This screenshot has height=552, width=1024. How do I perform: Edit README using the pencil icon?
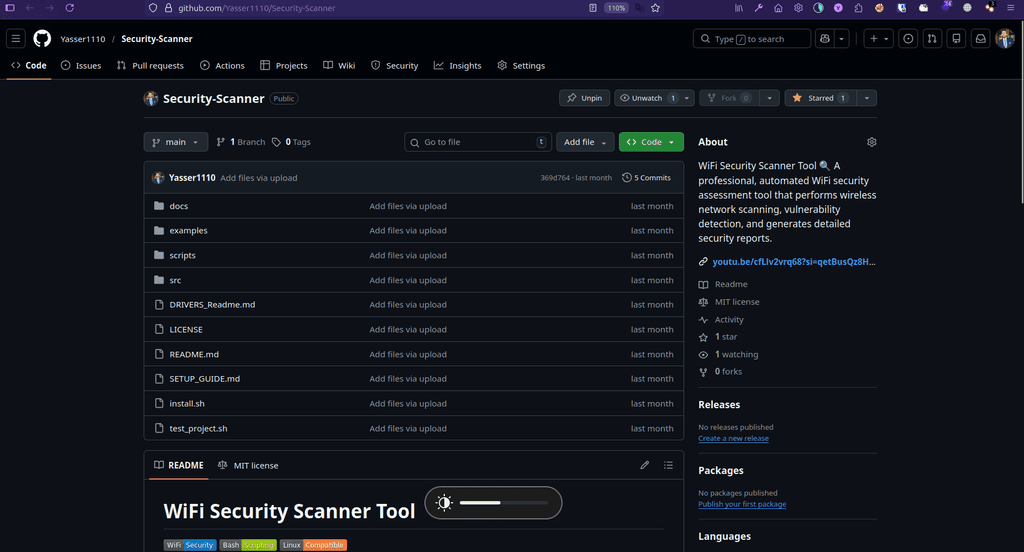[645, 465]
